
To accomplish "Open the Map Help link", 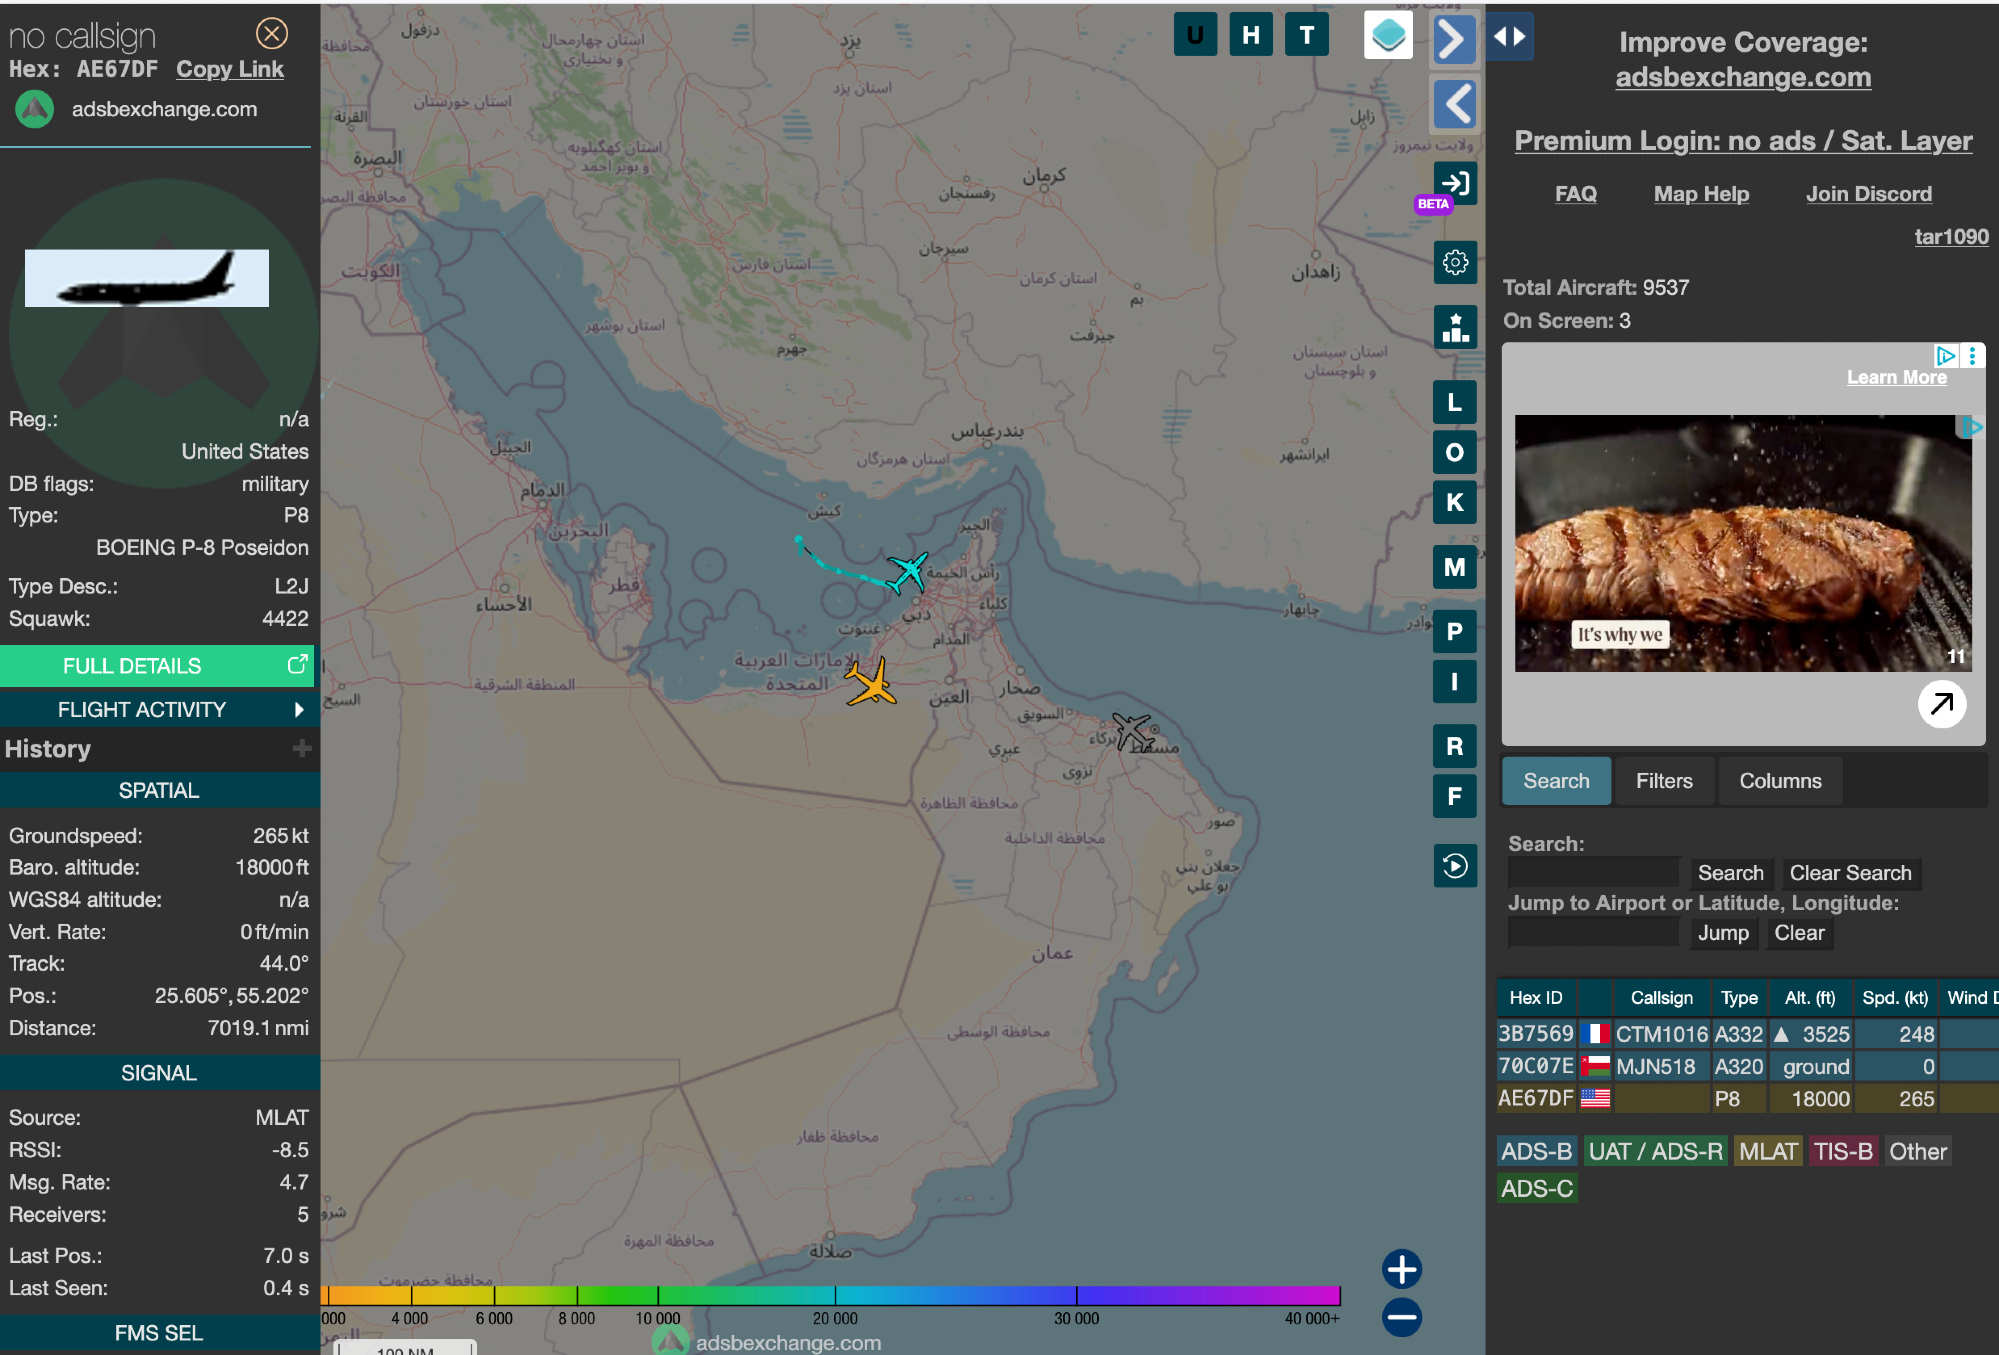I will click(x=1701, y=194).
